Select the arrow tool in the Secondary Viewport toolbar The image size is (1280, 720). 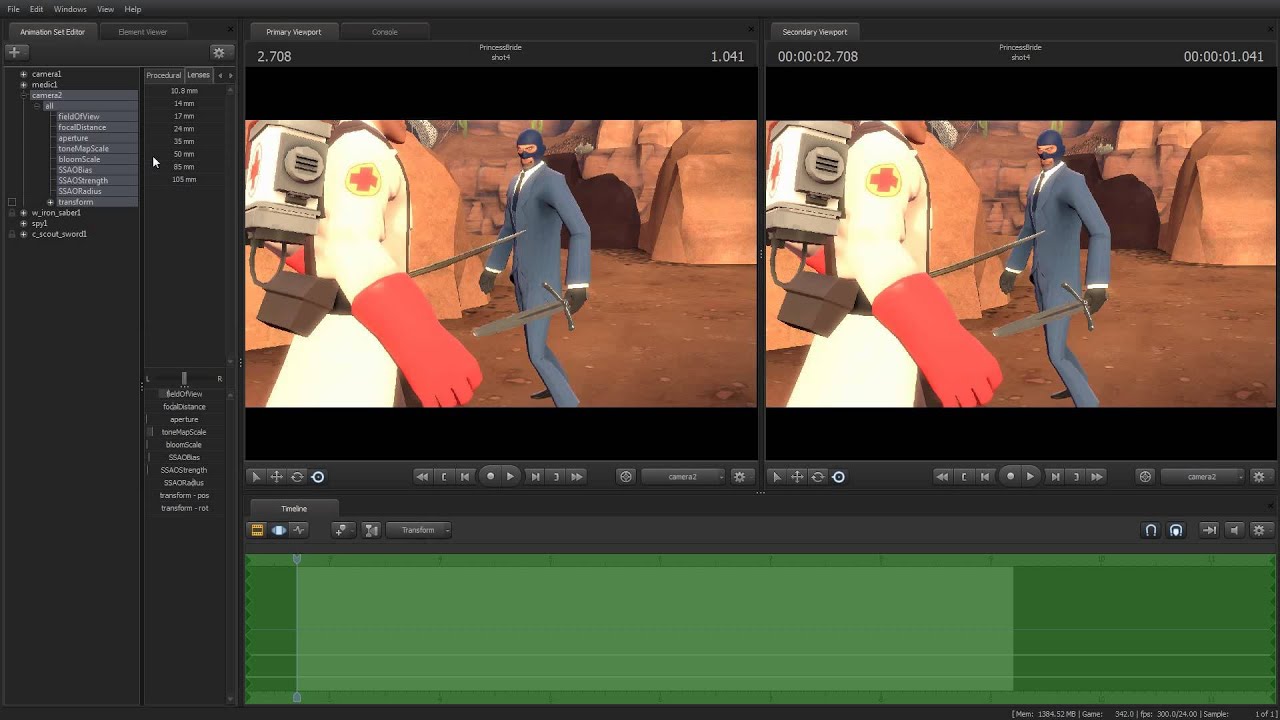[777, 477]
